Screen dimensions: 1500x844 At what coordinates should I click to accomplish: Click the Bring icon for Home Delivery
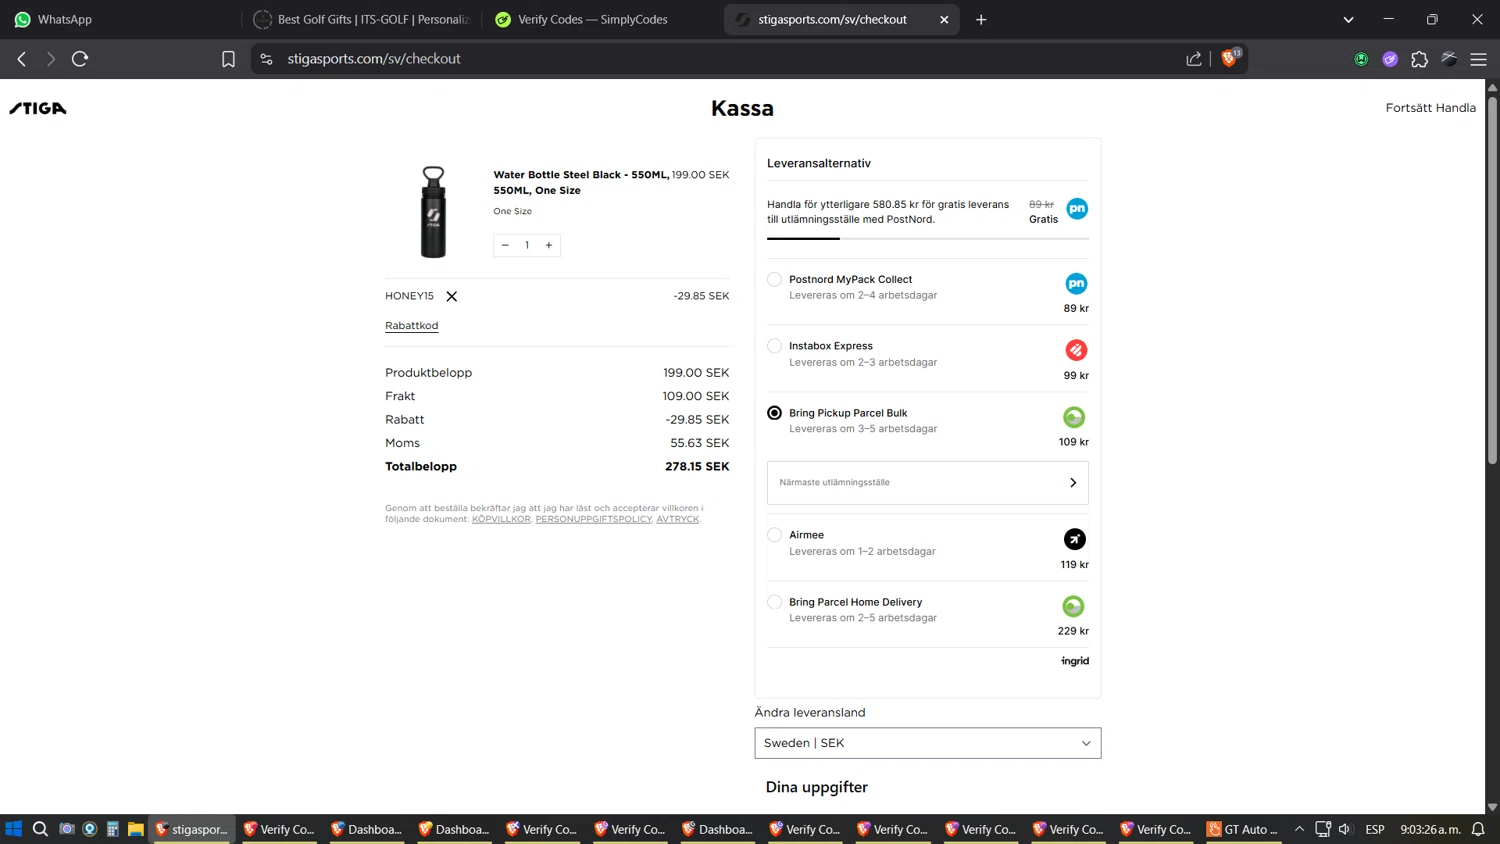tap(1073, 606)
